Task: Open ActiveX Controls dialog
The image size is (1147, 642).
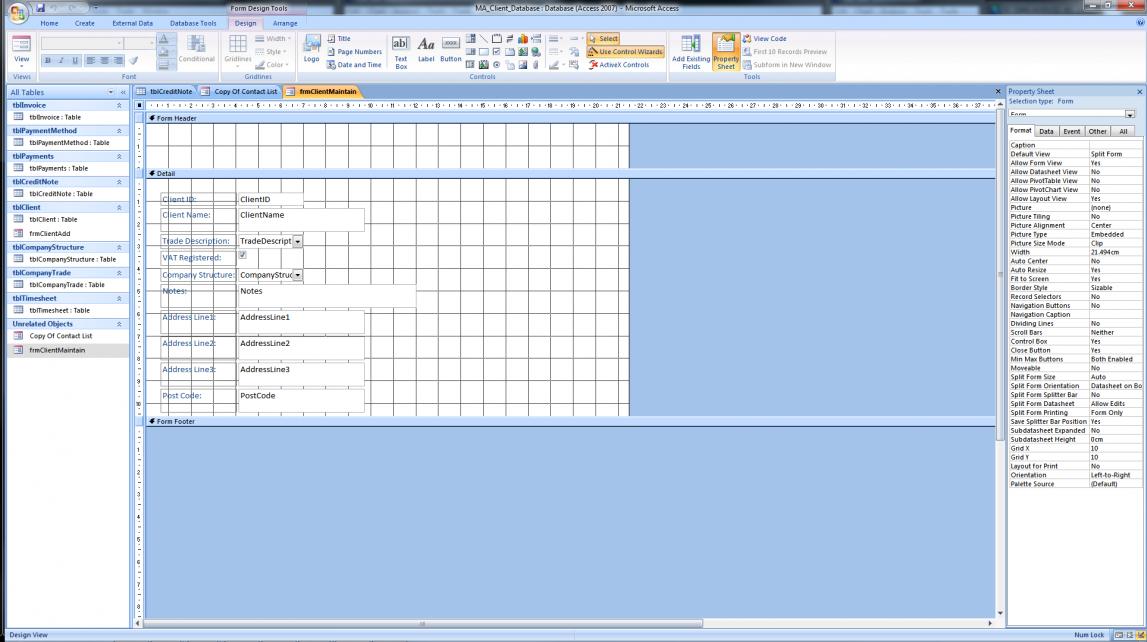Action: 618,65
